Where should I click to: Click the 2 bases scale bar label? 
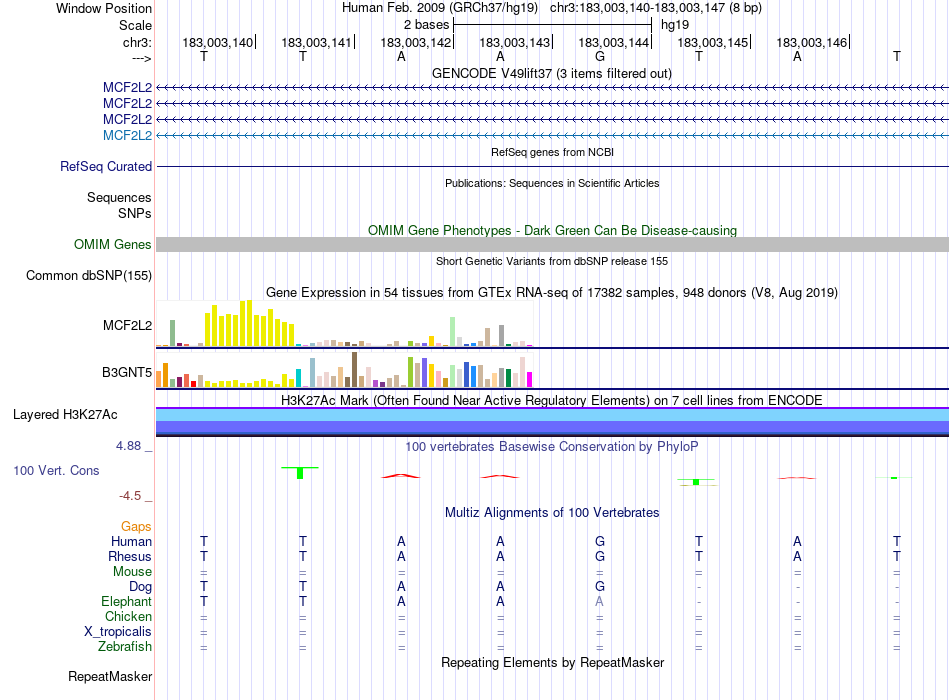tap(427, 25)
